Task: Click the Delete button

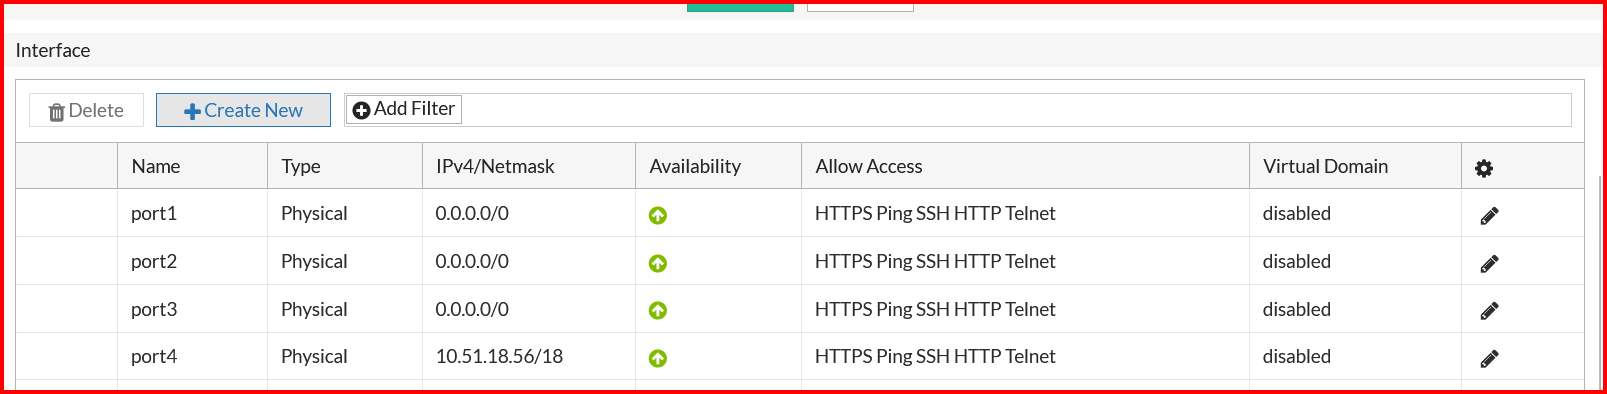Action: tap(86, 110)
